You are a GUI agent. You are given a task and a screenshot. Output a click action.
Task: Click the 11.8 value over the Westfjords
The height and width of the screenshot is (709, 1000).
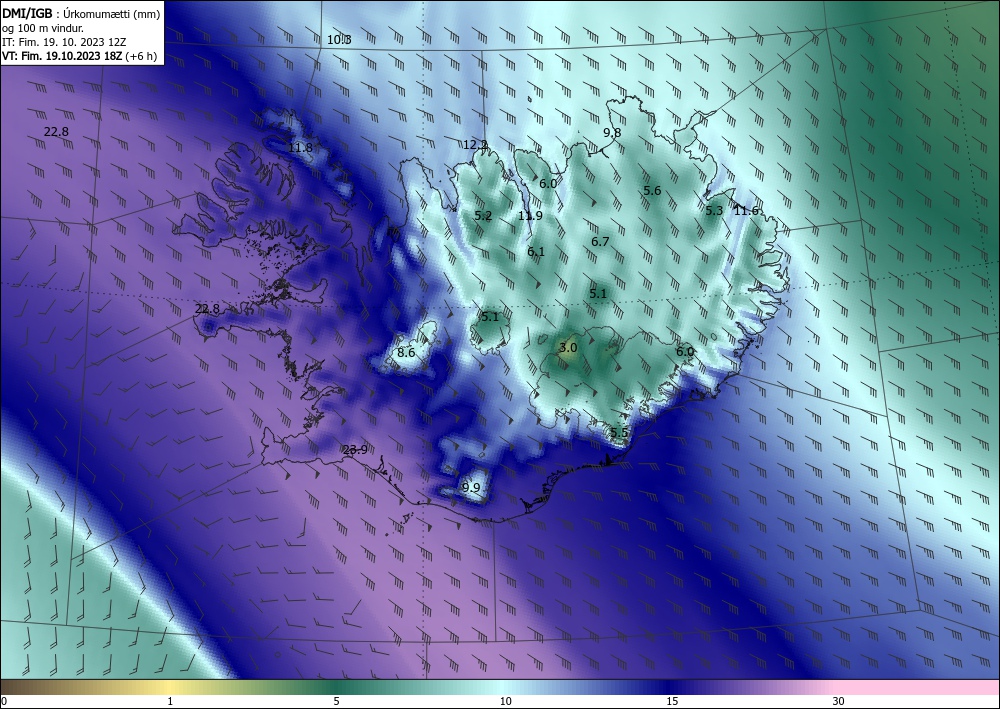click(x=300, y=148)
